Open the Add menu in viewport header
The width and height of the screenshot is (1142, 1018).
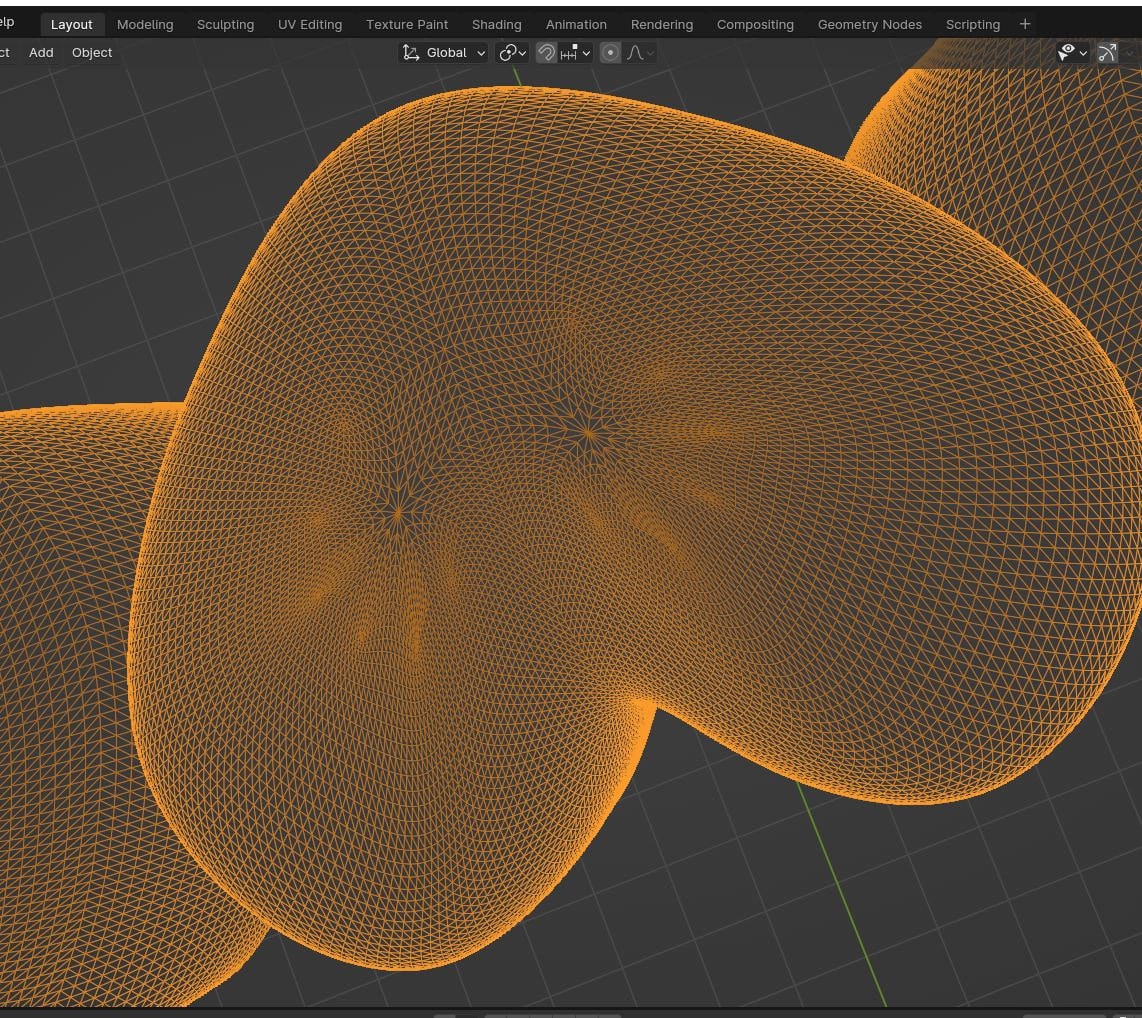[41, 52]
